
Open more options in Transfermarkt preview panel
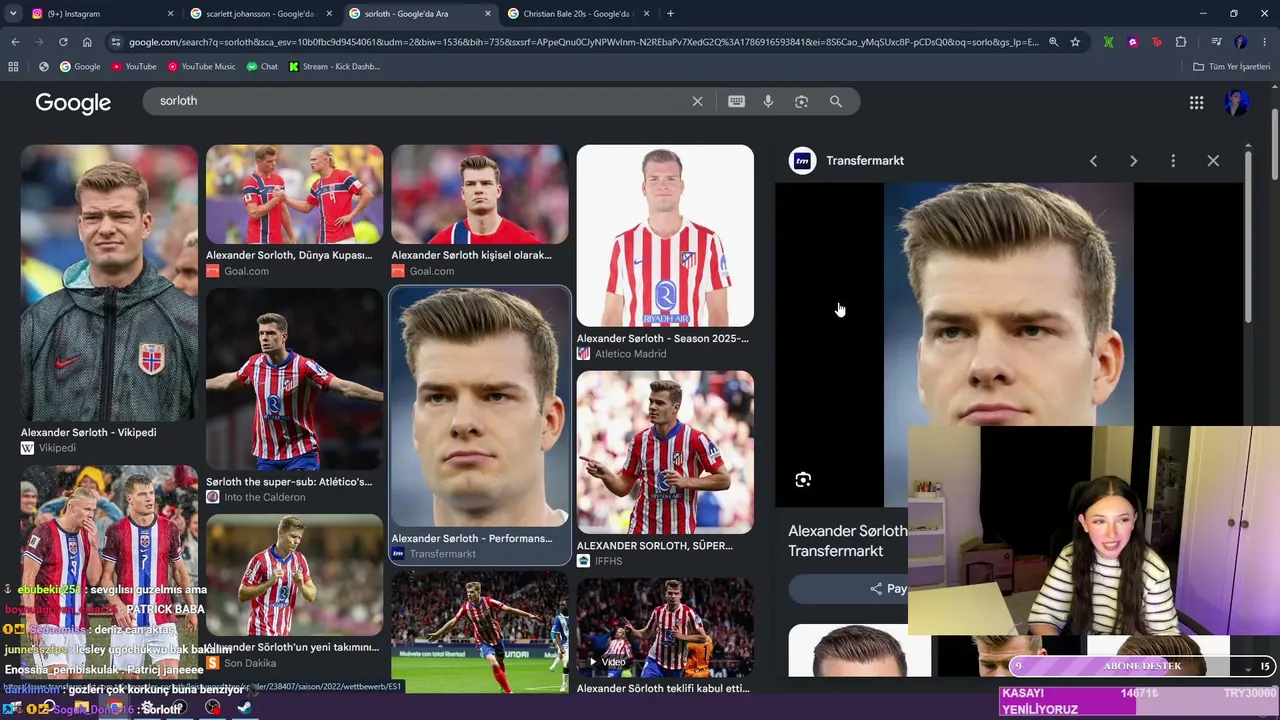pos(1173,161)
